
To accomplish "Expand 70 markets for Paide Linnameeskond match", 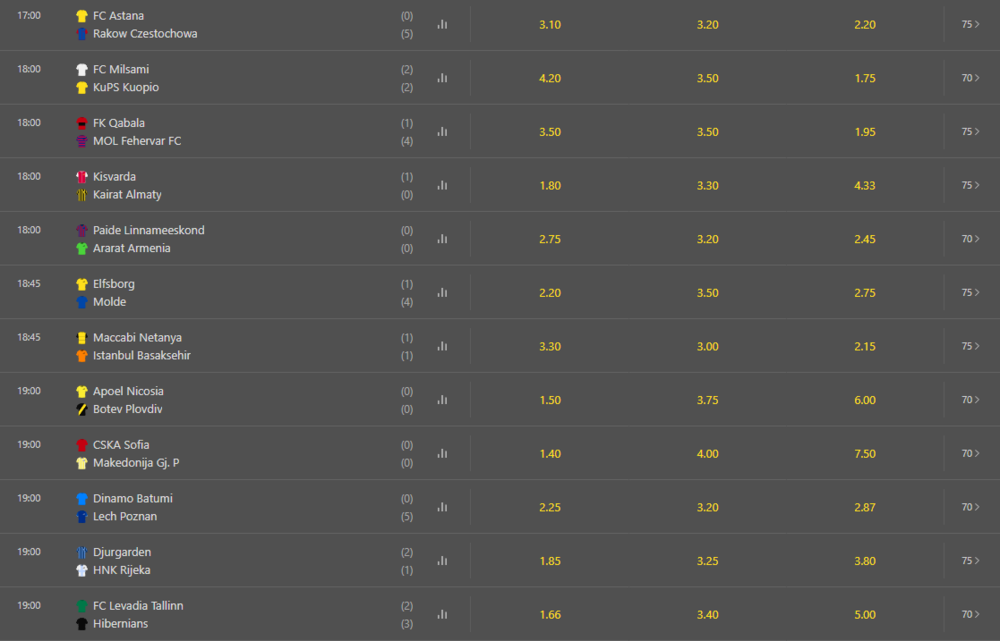I will [x=971, y=239].
